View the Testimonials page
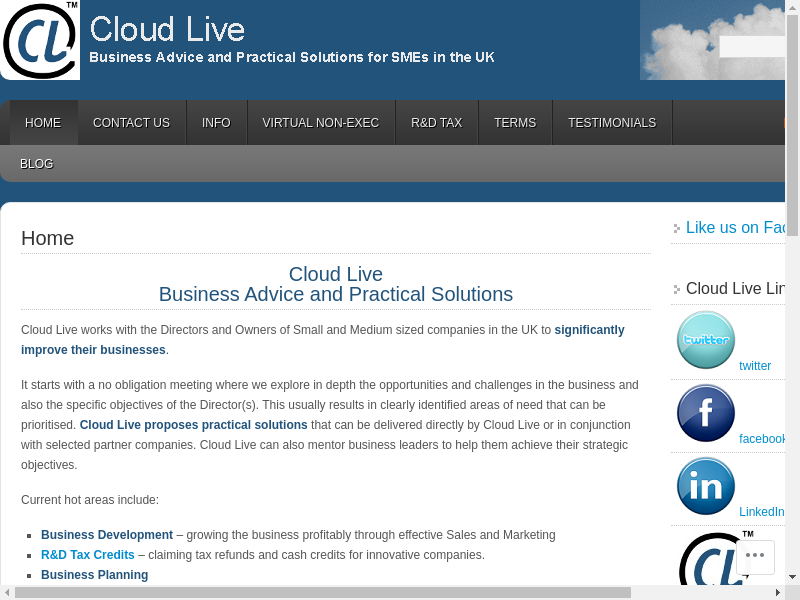The image size is (800, 600). click(612, 123)
